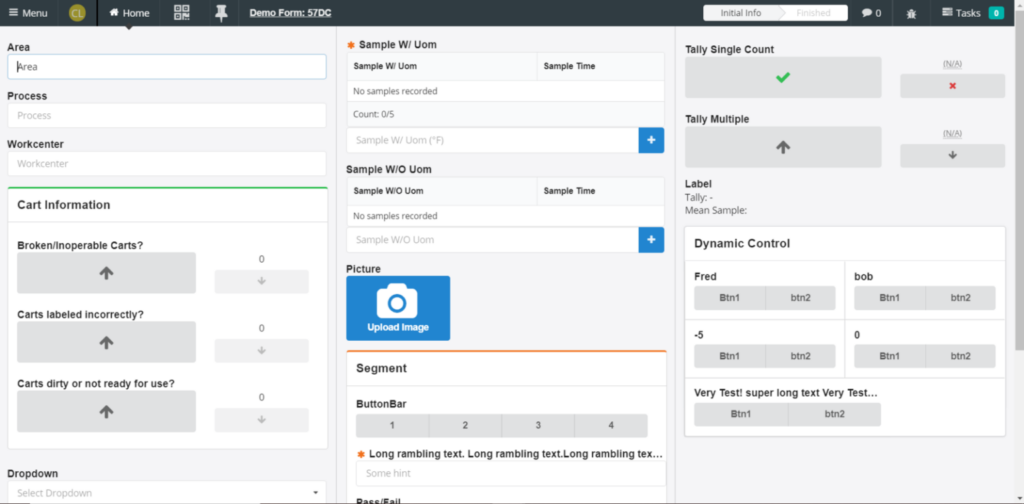Add sample with plus button for Sample W/O Uom
This screenshot has width=1024, height=504.
pos(651,240)
